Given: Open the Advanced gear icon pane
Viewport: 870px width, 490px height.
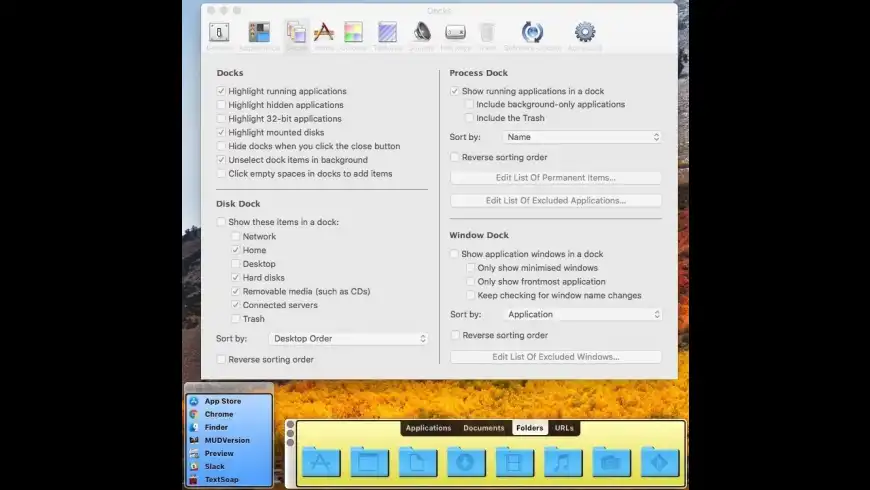Looking at the screenshot, I should coord(585,33).
